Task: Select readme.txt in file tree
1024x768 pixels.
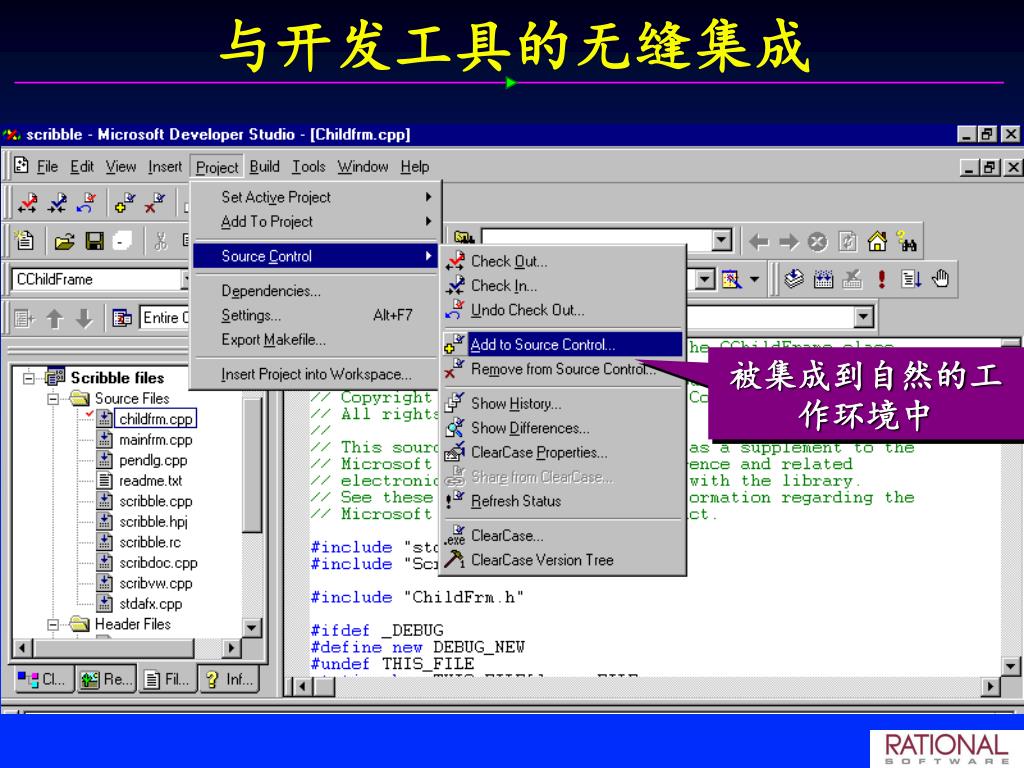Action: click(150, 481)
